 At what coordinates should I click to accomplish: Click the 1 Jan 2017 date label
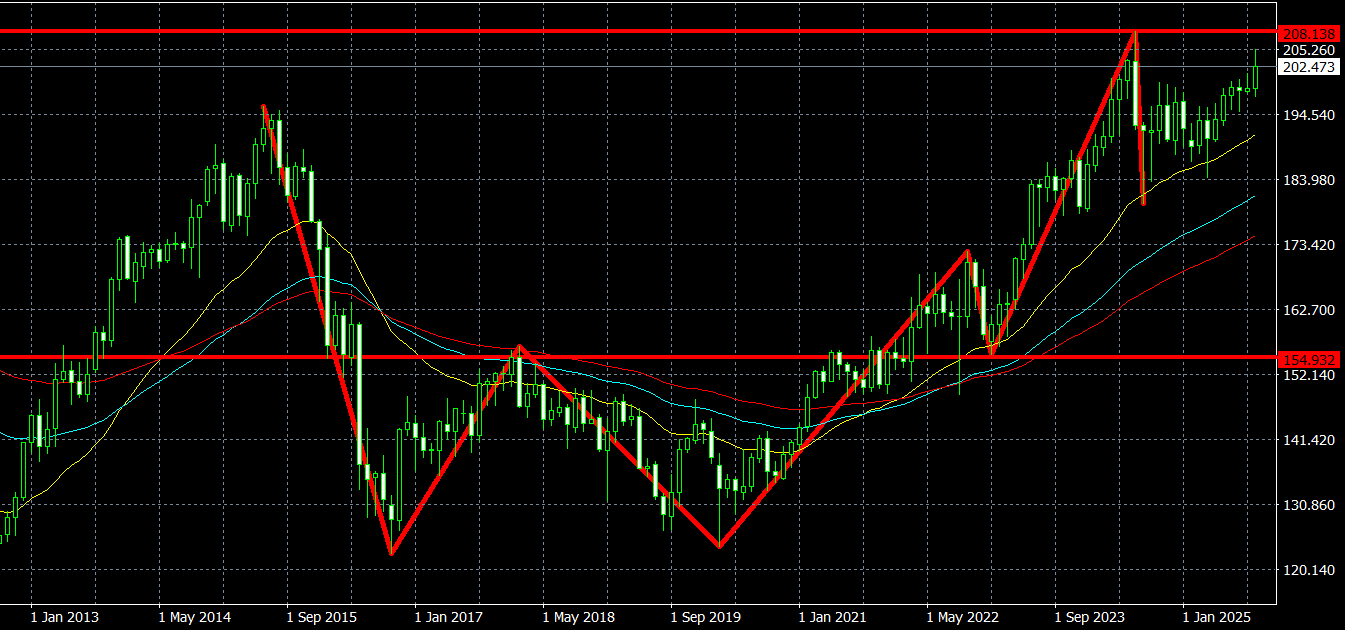450,617
